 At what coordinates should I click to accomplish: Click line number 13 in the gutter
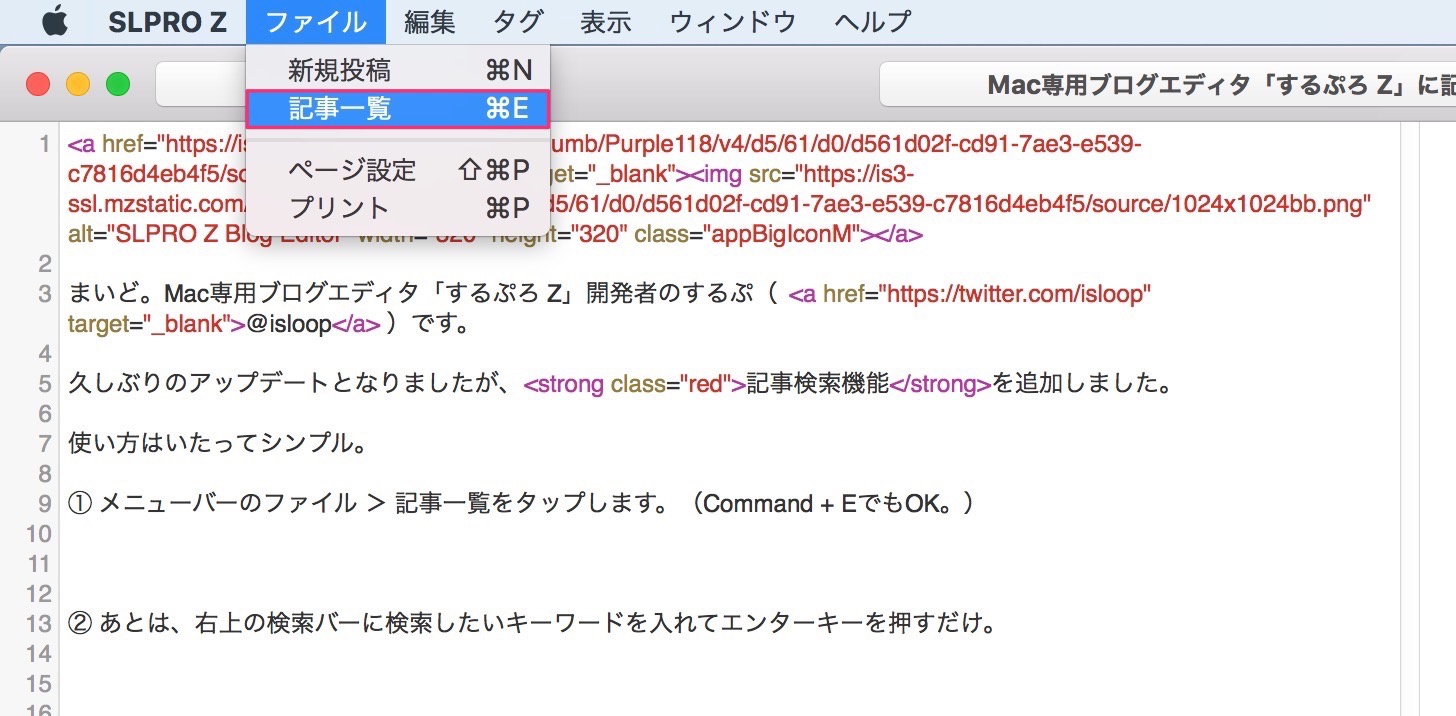pos(38,624)
